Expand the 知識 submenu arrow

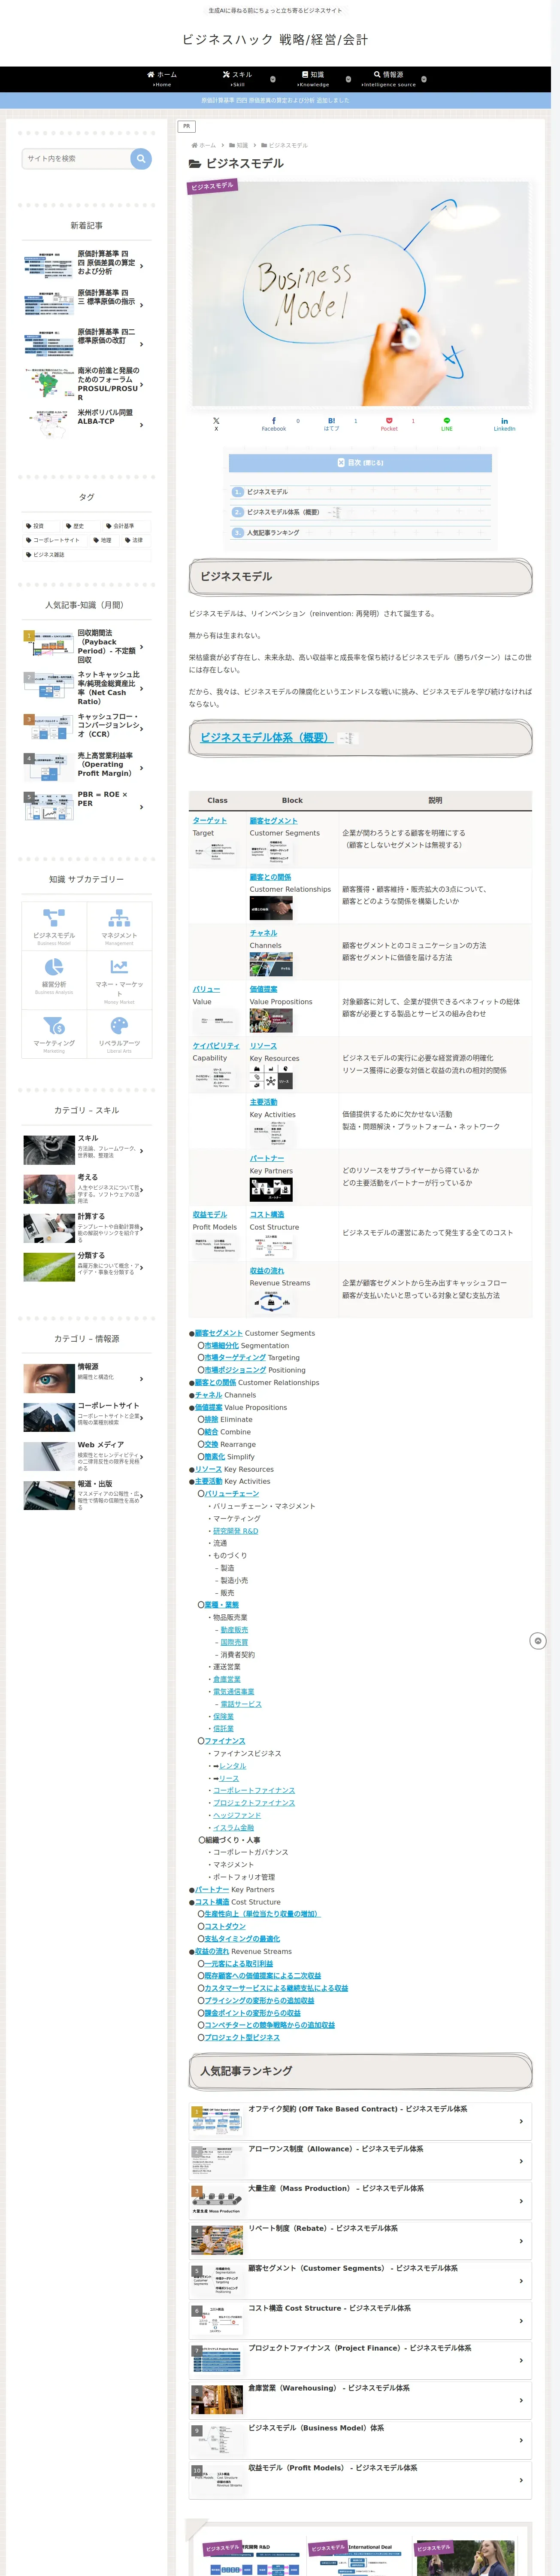tap(348, 78)
